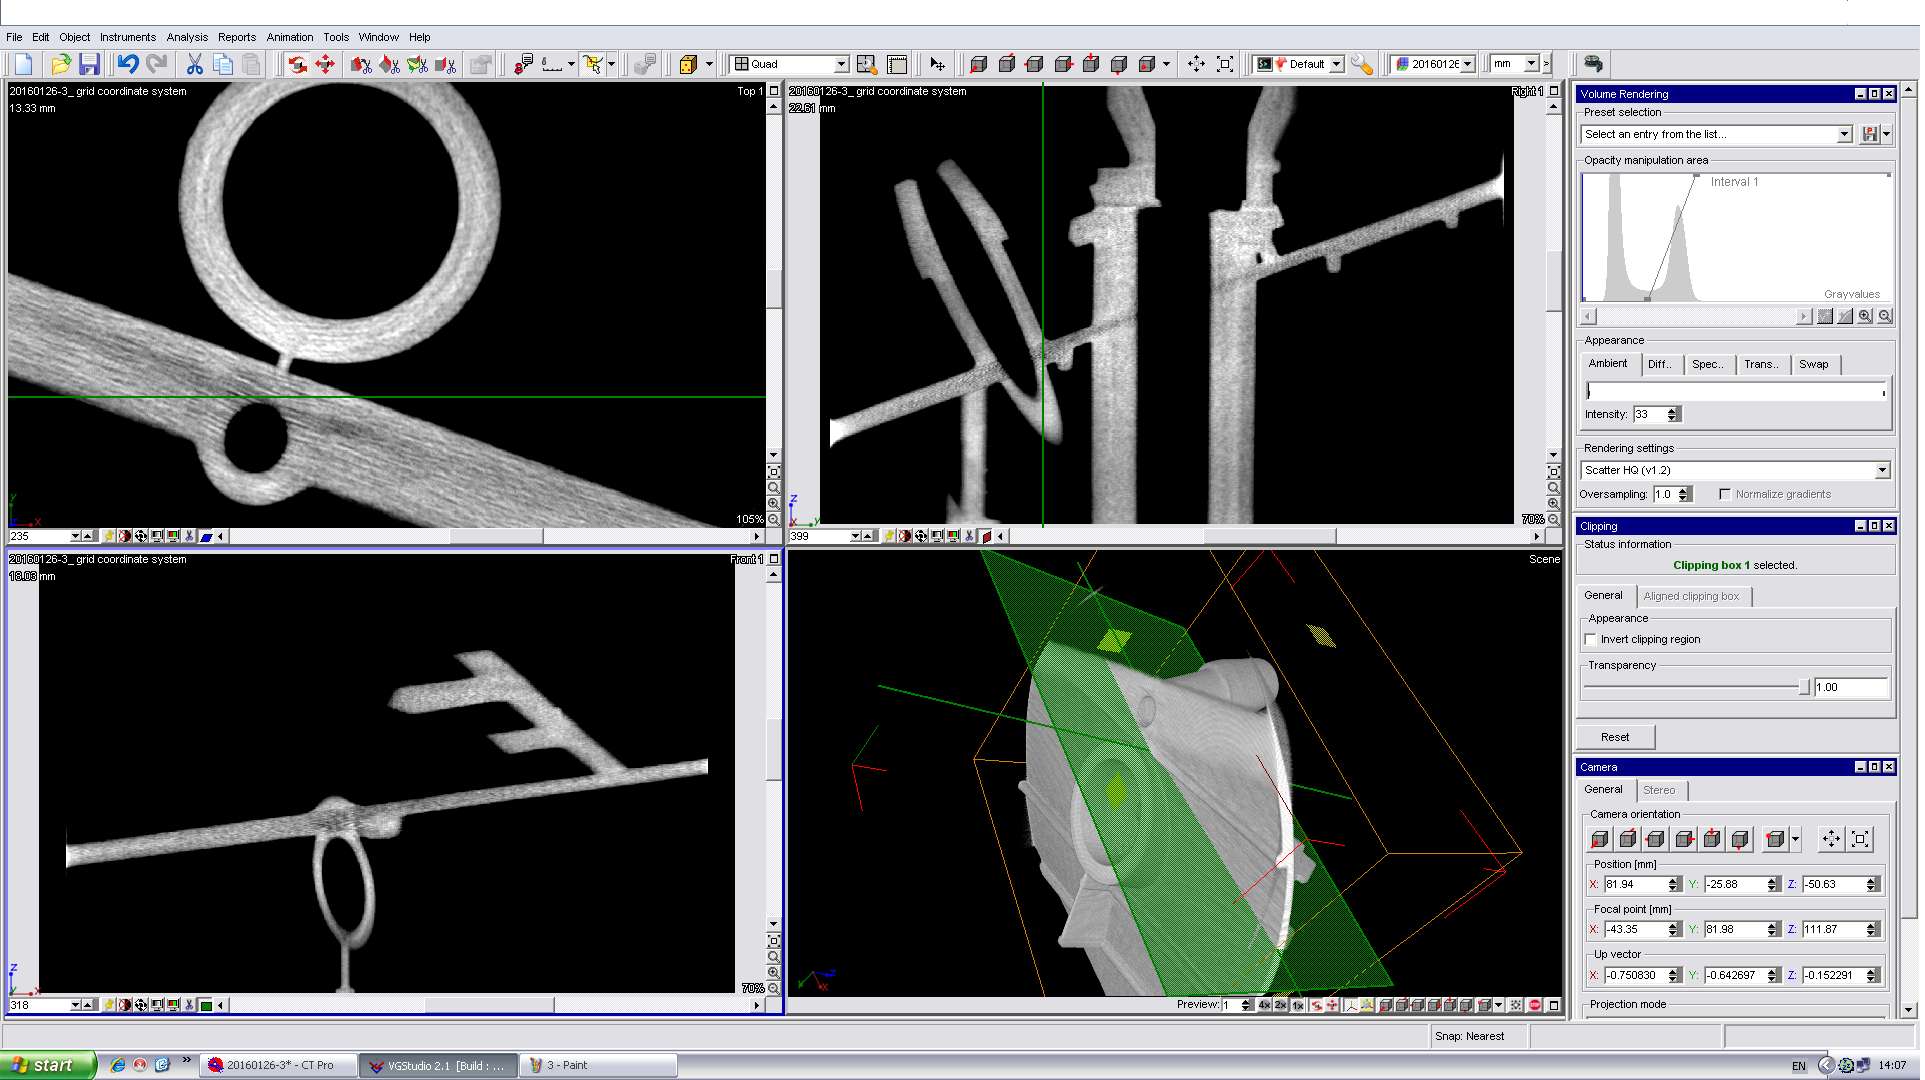Screen dimensions: 1925x1080
Task: Click the Reset button in Clipping panel
Action: [1615, 738]
